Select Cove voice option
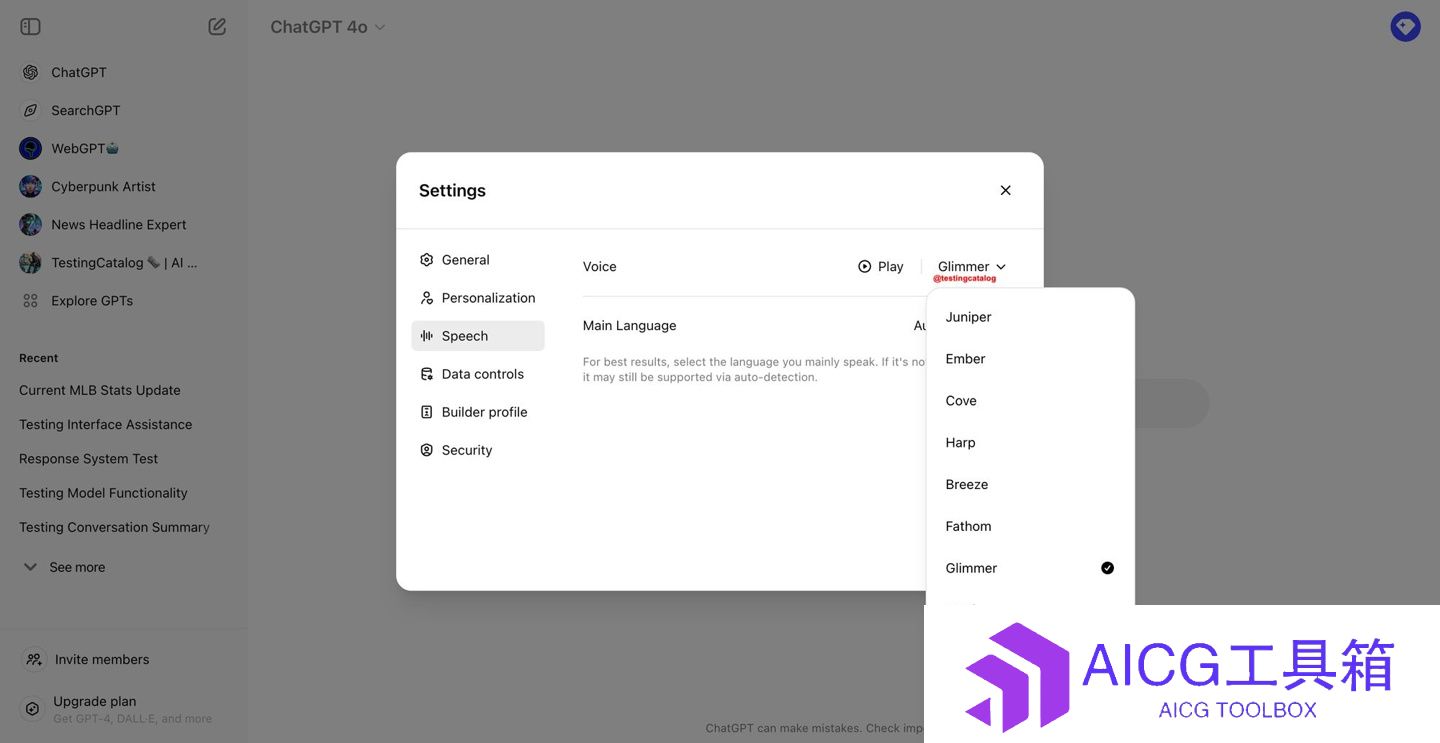1440x743 pixels. point(1030,401)
